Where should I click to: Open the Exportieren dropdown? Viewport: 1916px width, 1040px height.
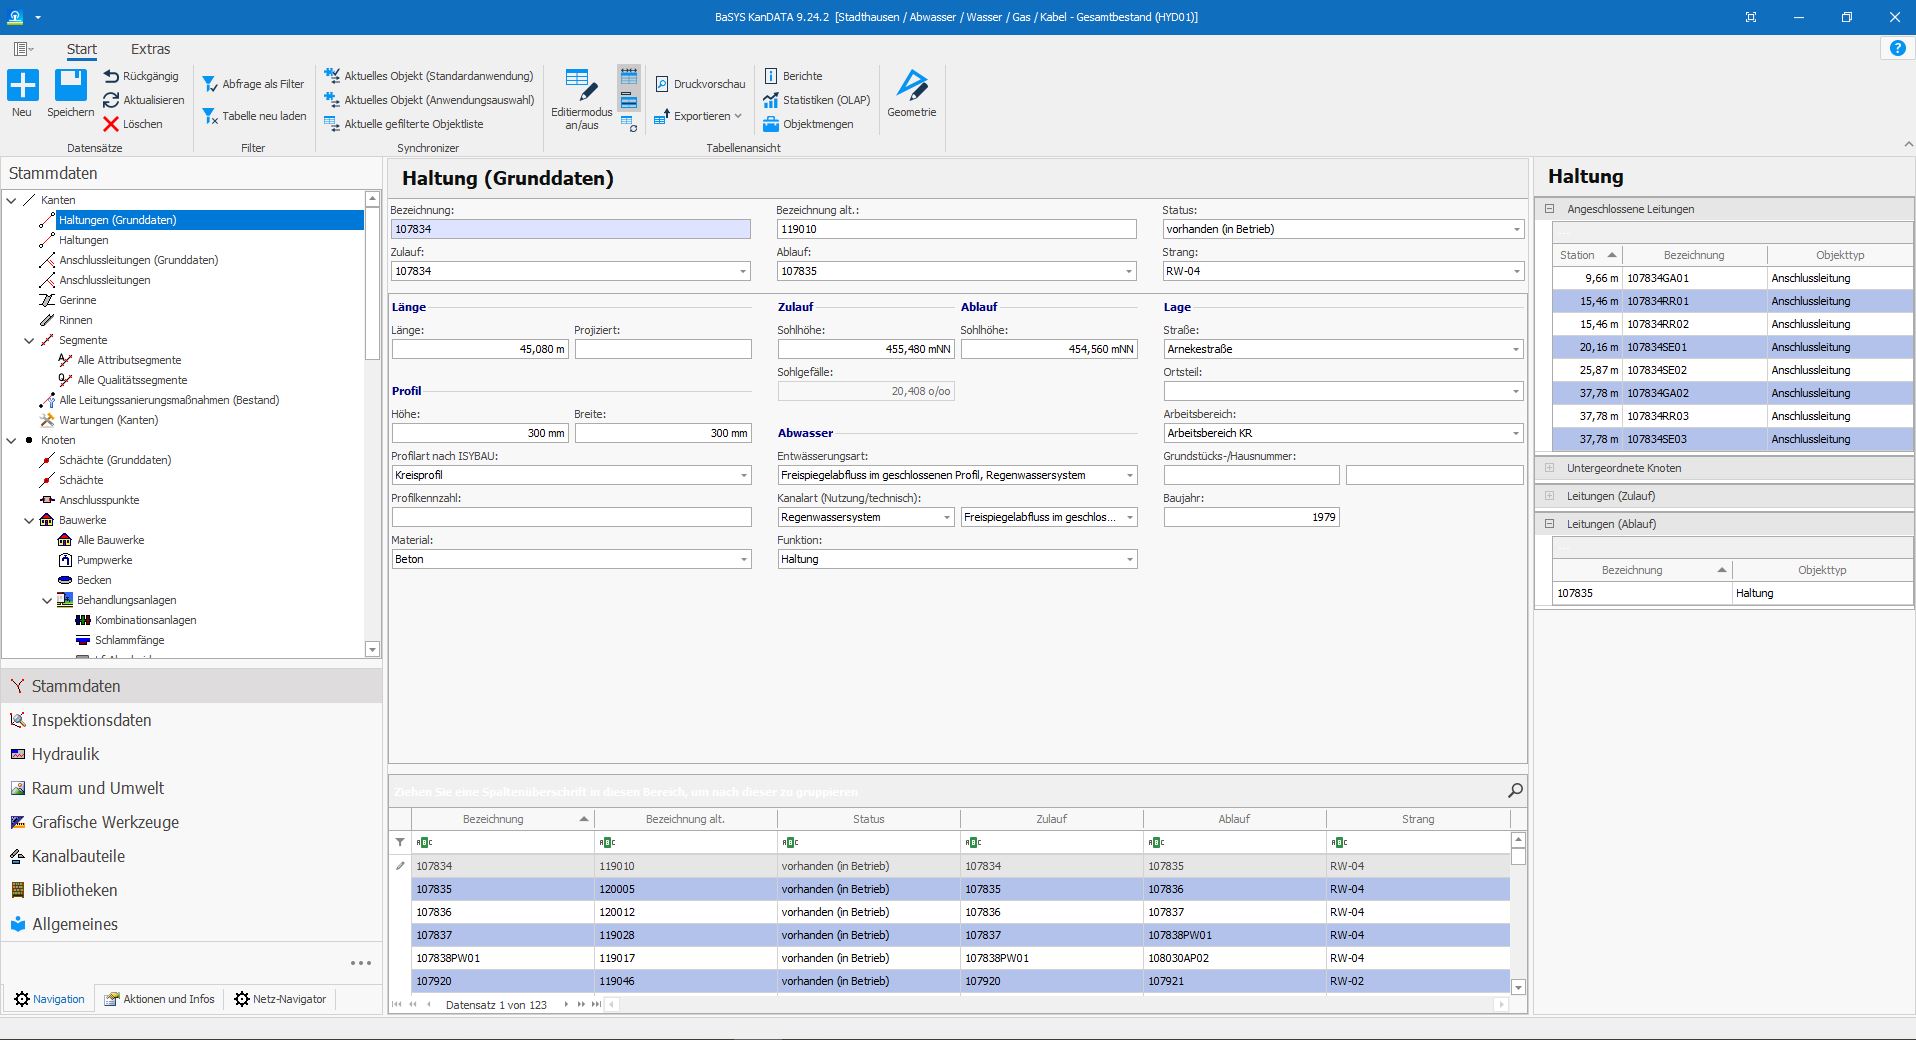pos(698,116)
